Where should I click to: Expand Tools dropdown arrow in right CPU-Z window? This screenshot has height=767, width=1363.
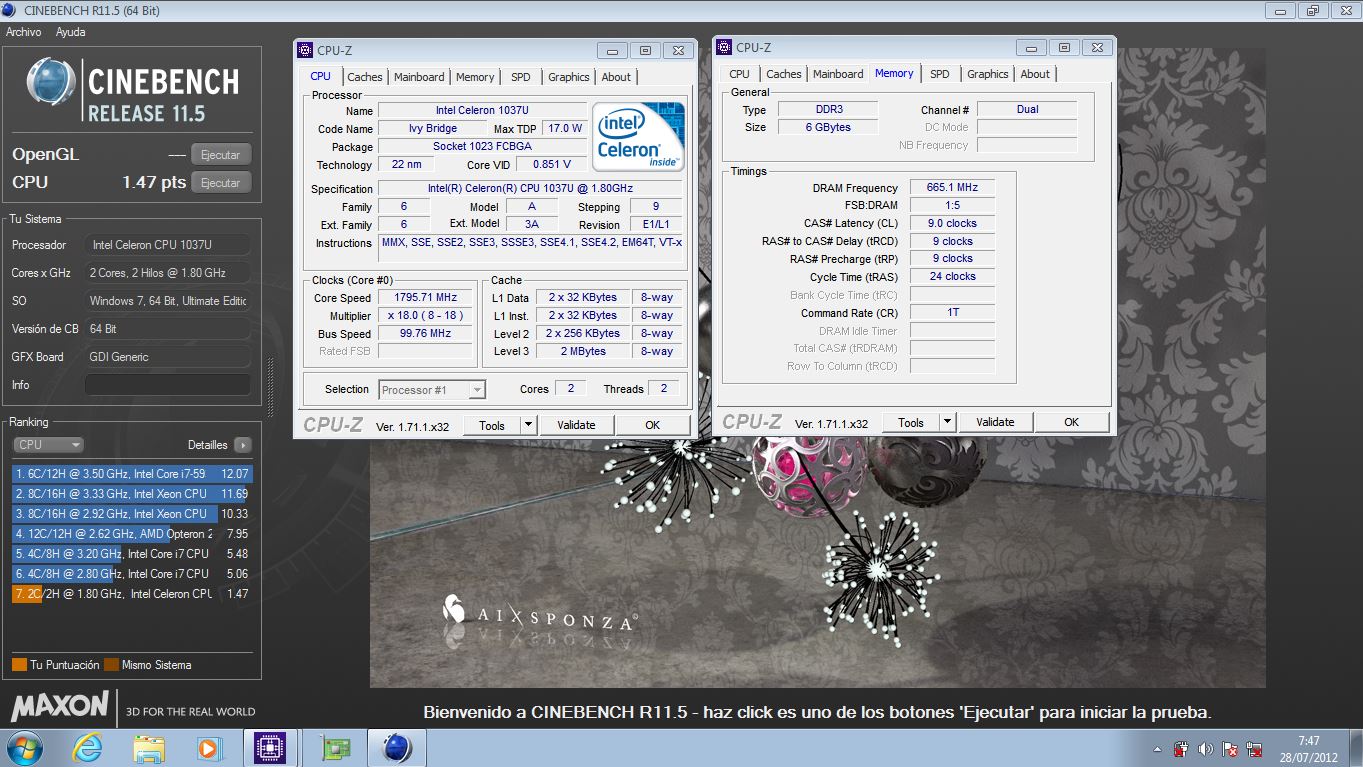[948, 422]
